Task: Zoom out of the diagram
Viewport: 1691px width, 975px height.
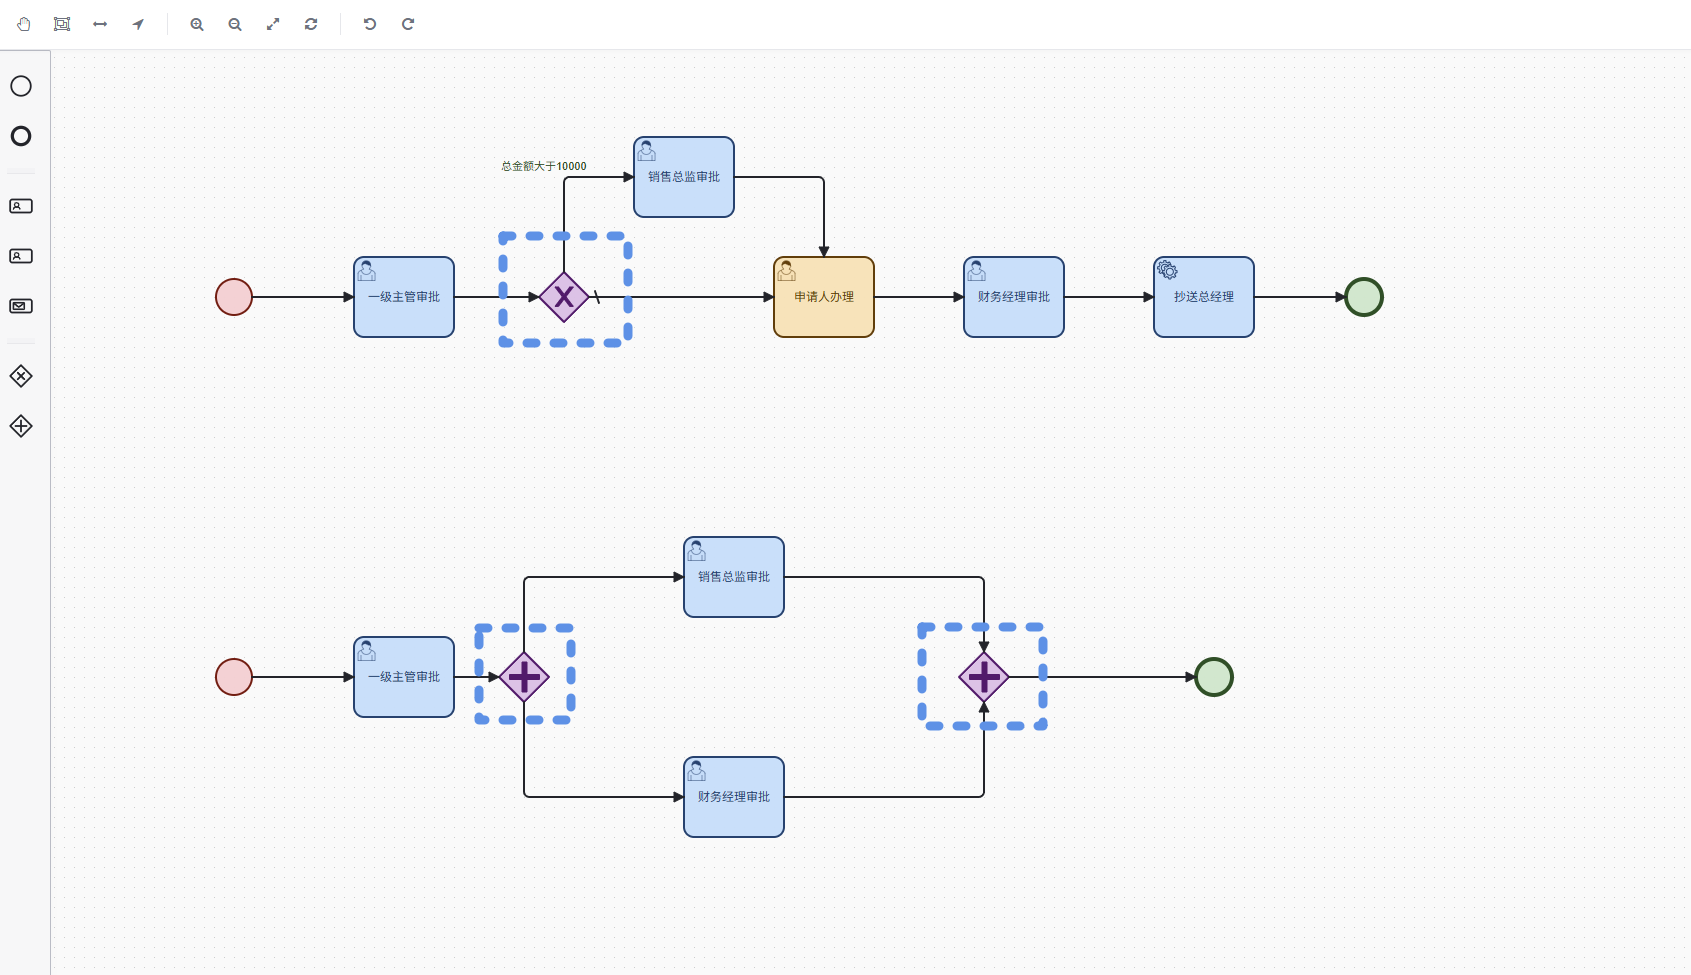Action: click(x=235, y=24)
